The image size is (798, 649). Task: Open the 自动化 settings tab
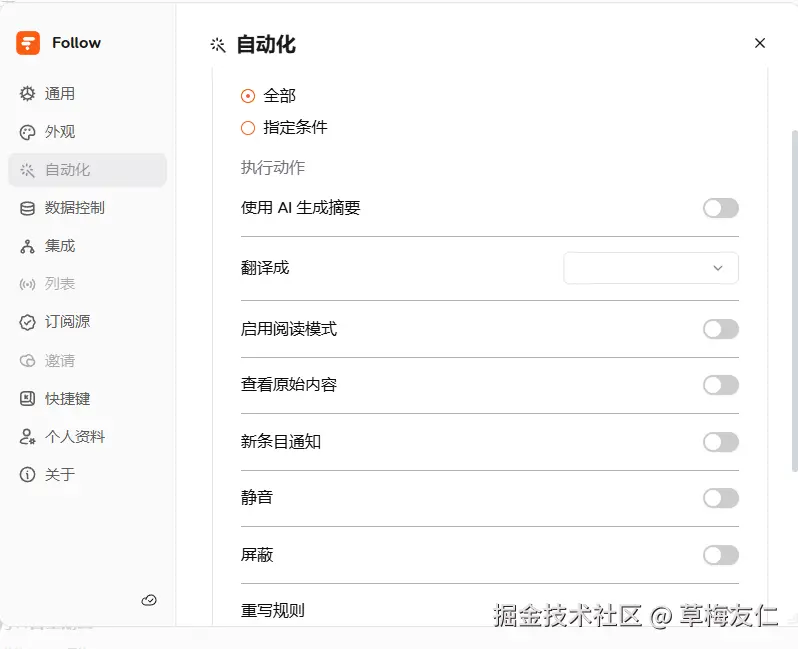click(x=68, y=170)
